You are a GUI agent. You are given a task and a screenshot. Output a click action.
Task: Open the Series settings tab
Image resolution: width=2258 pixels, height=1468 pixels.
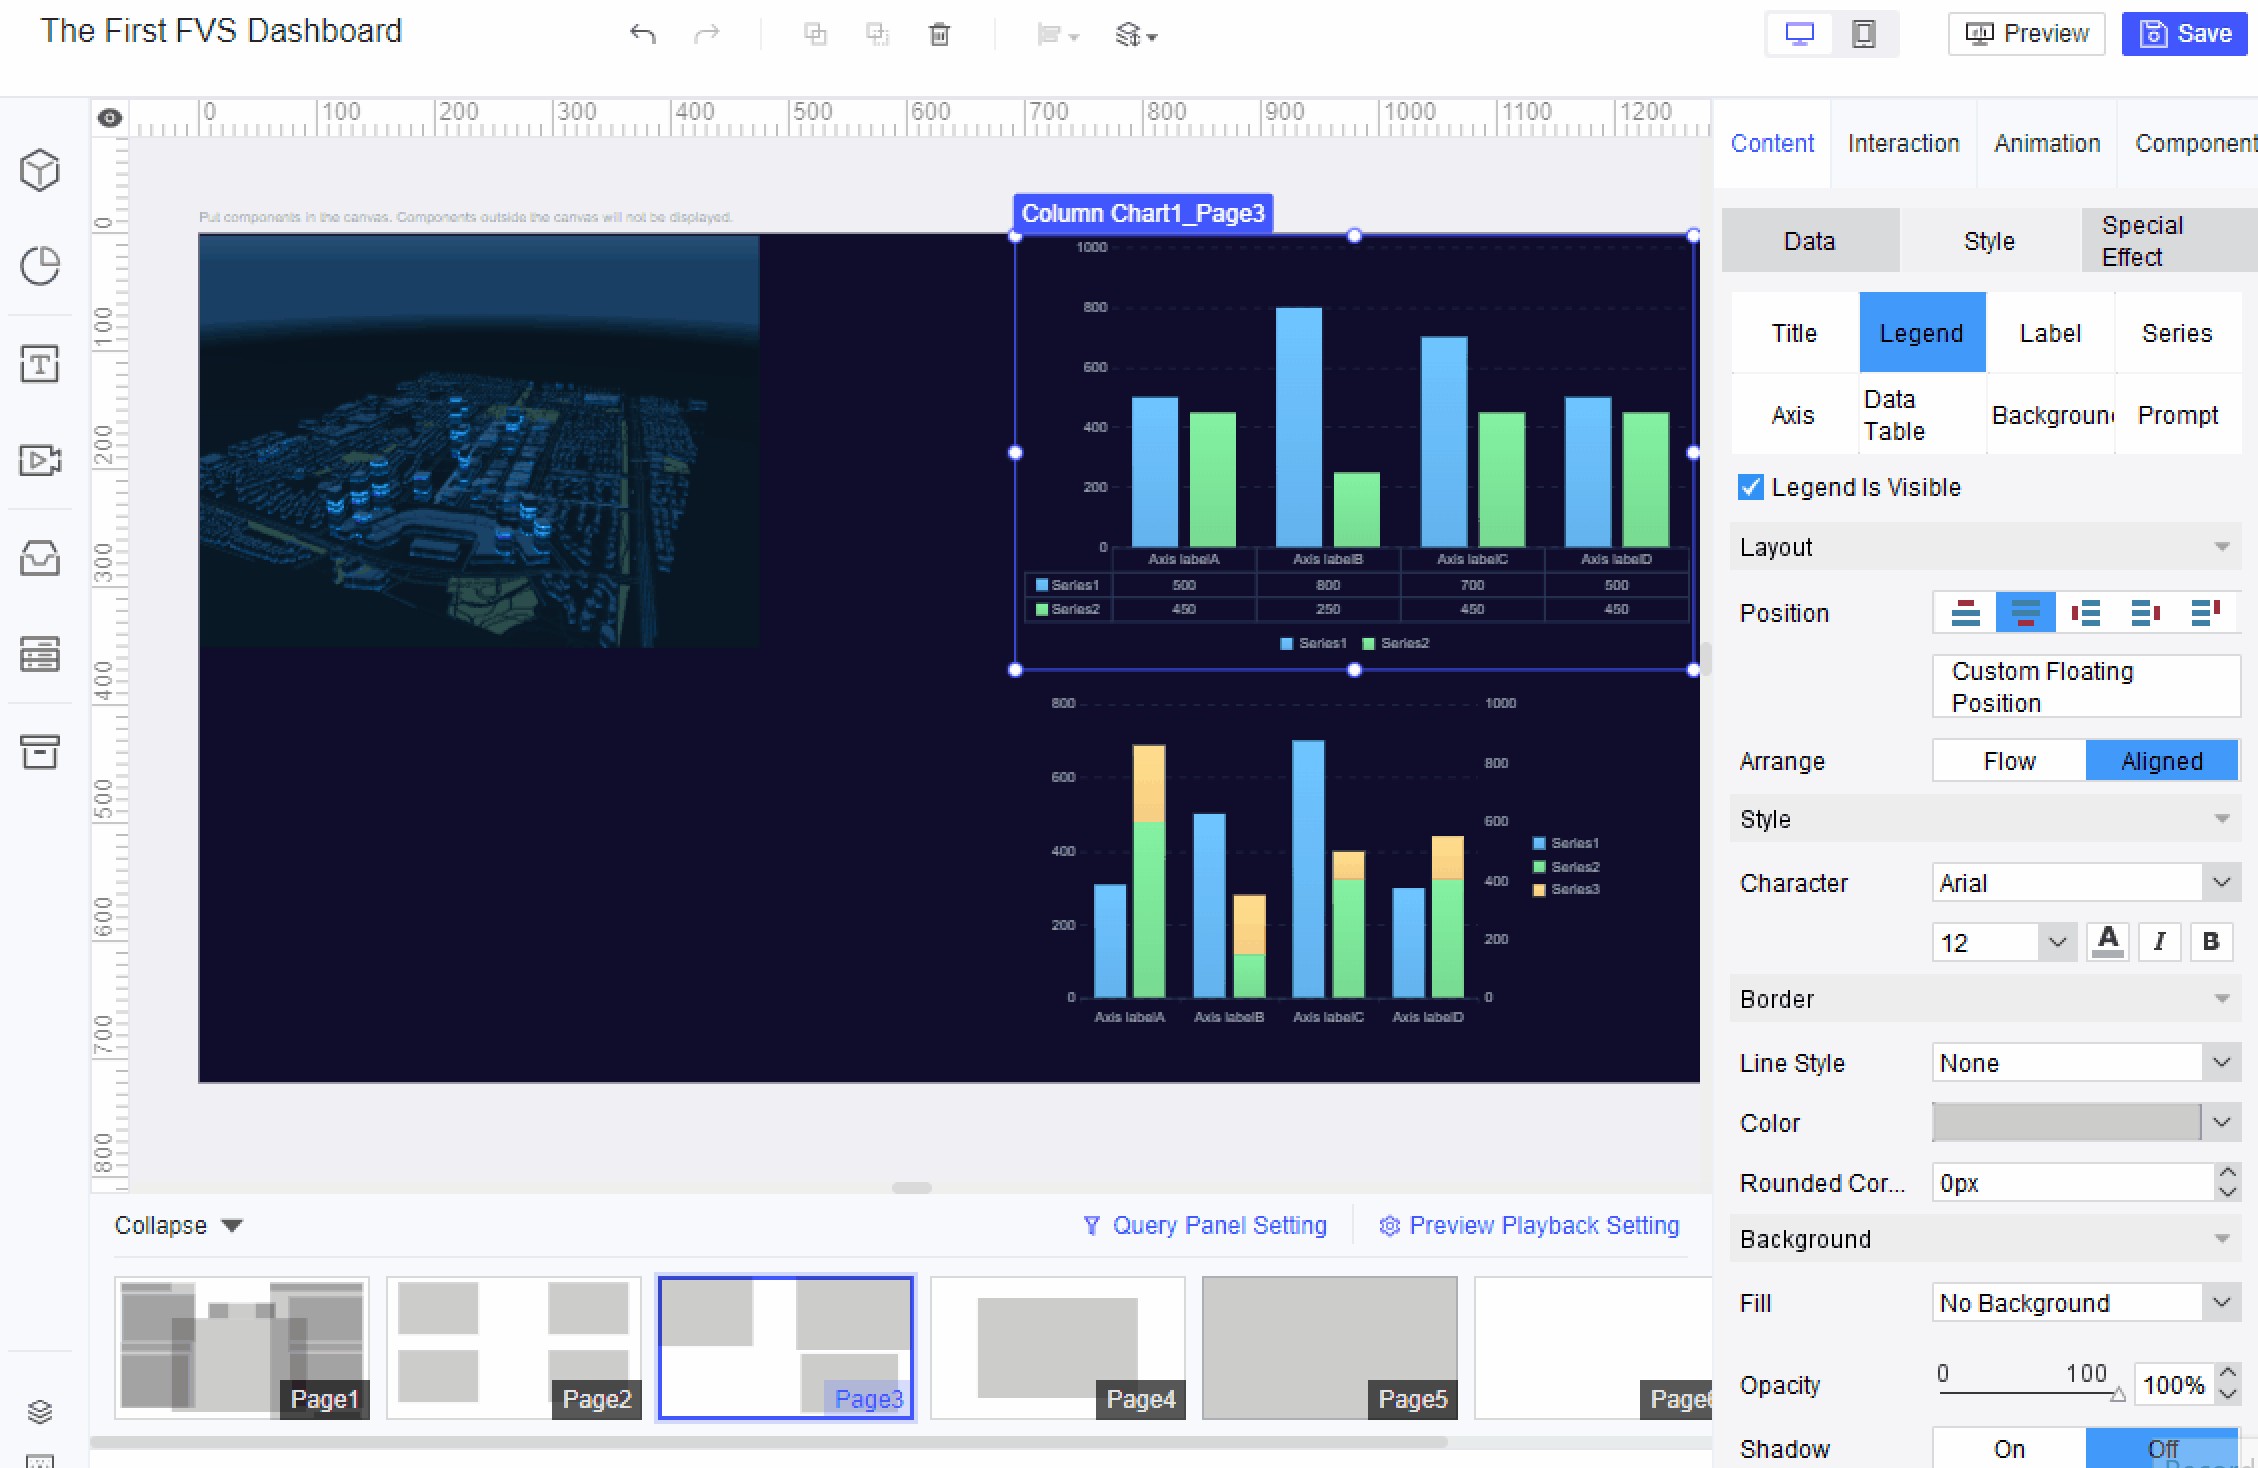(2177, 332)
